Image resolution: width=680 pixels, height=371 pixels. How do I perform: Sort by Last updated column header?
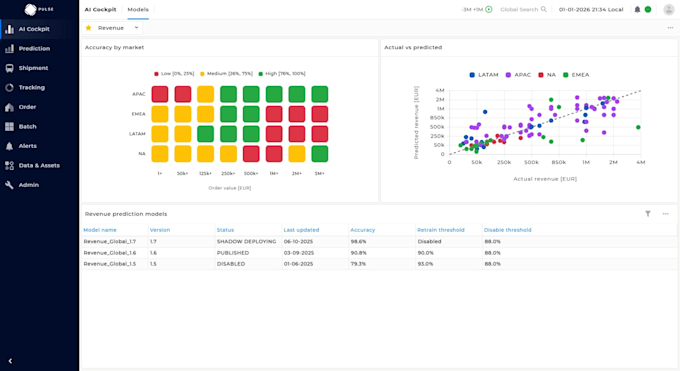point(301,230)
